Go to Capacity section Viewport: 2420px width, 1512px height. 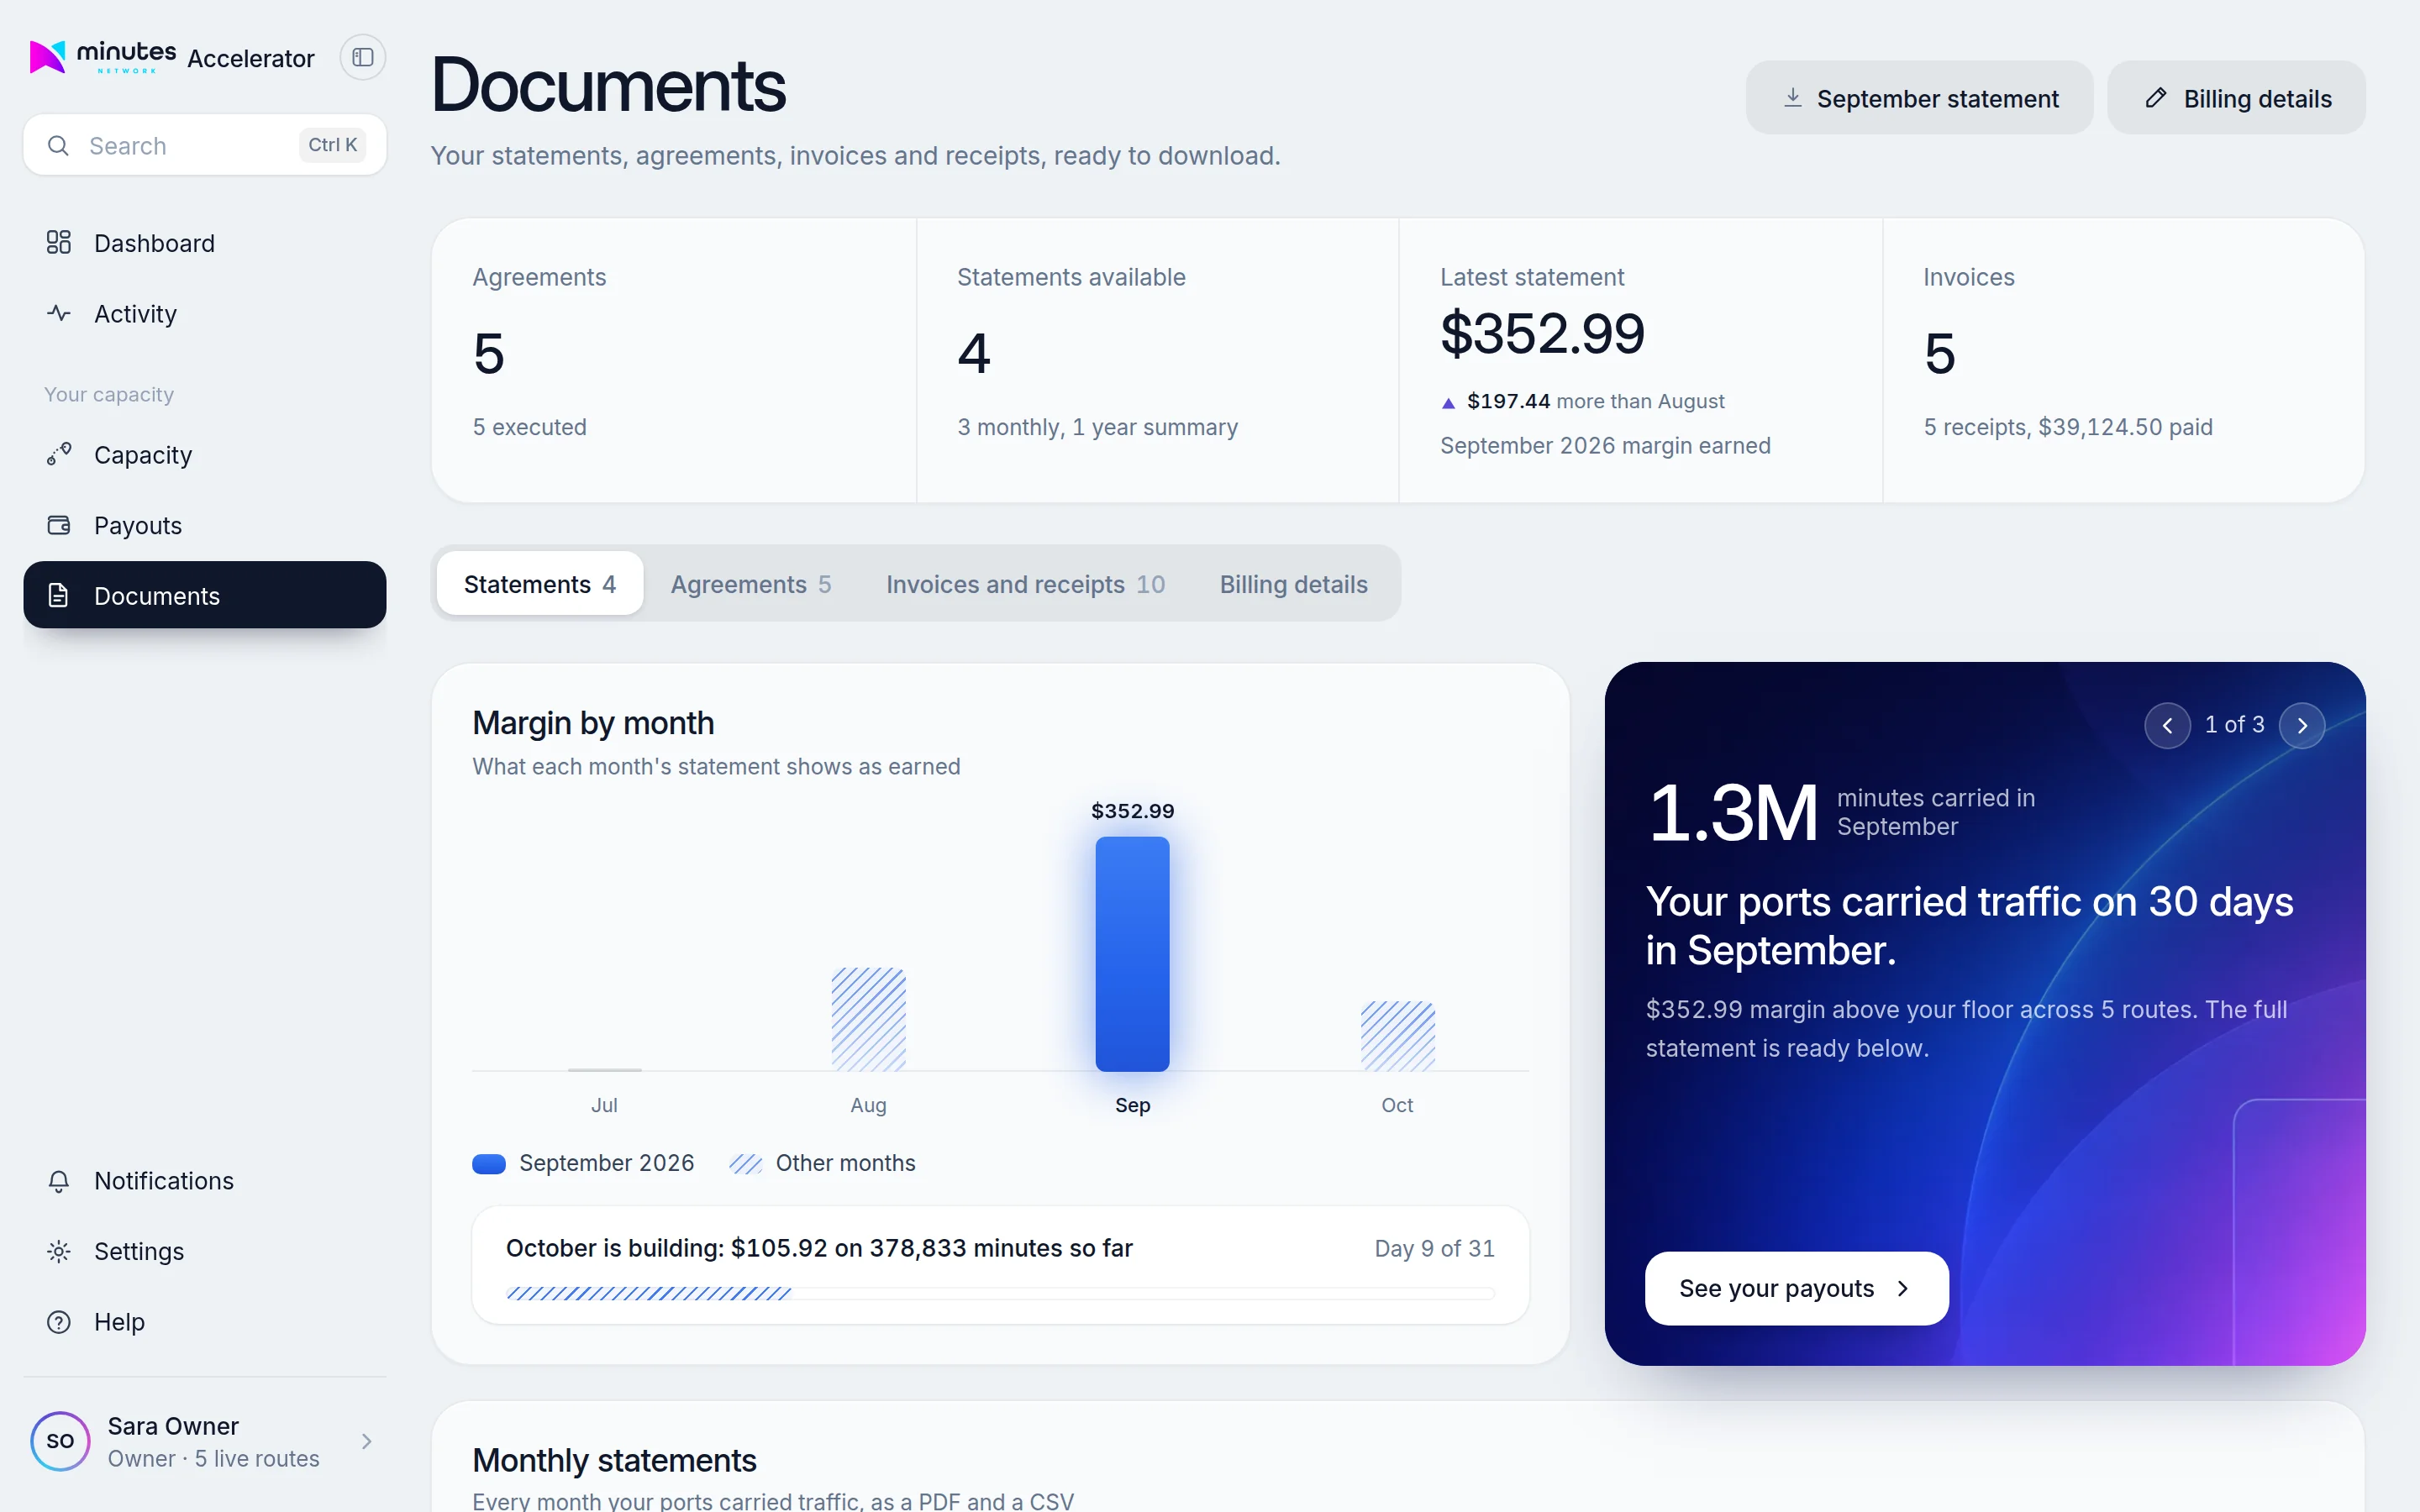[205, 454]
